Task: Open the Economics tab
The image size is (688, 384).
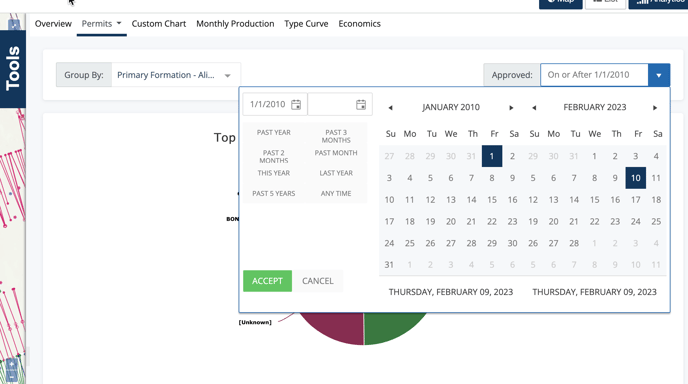Action: click(359, 24)
